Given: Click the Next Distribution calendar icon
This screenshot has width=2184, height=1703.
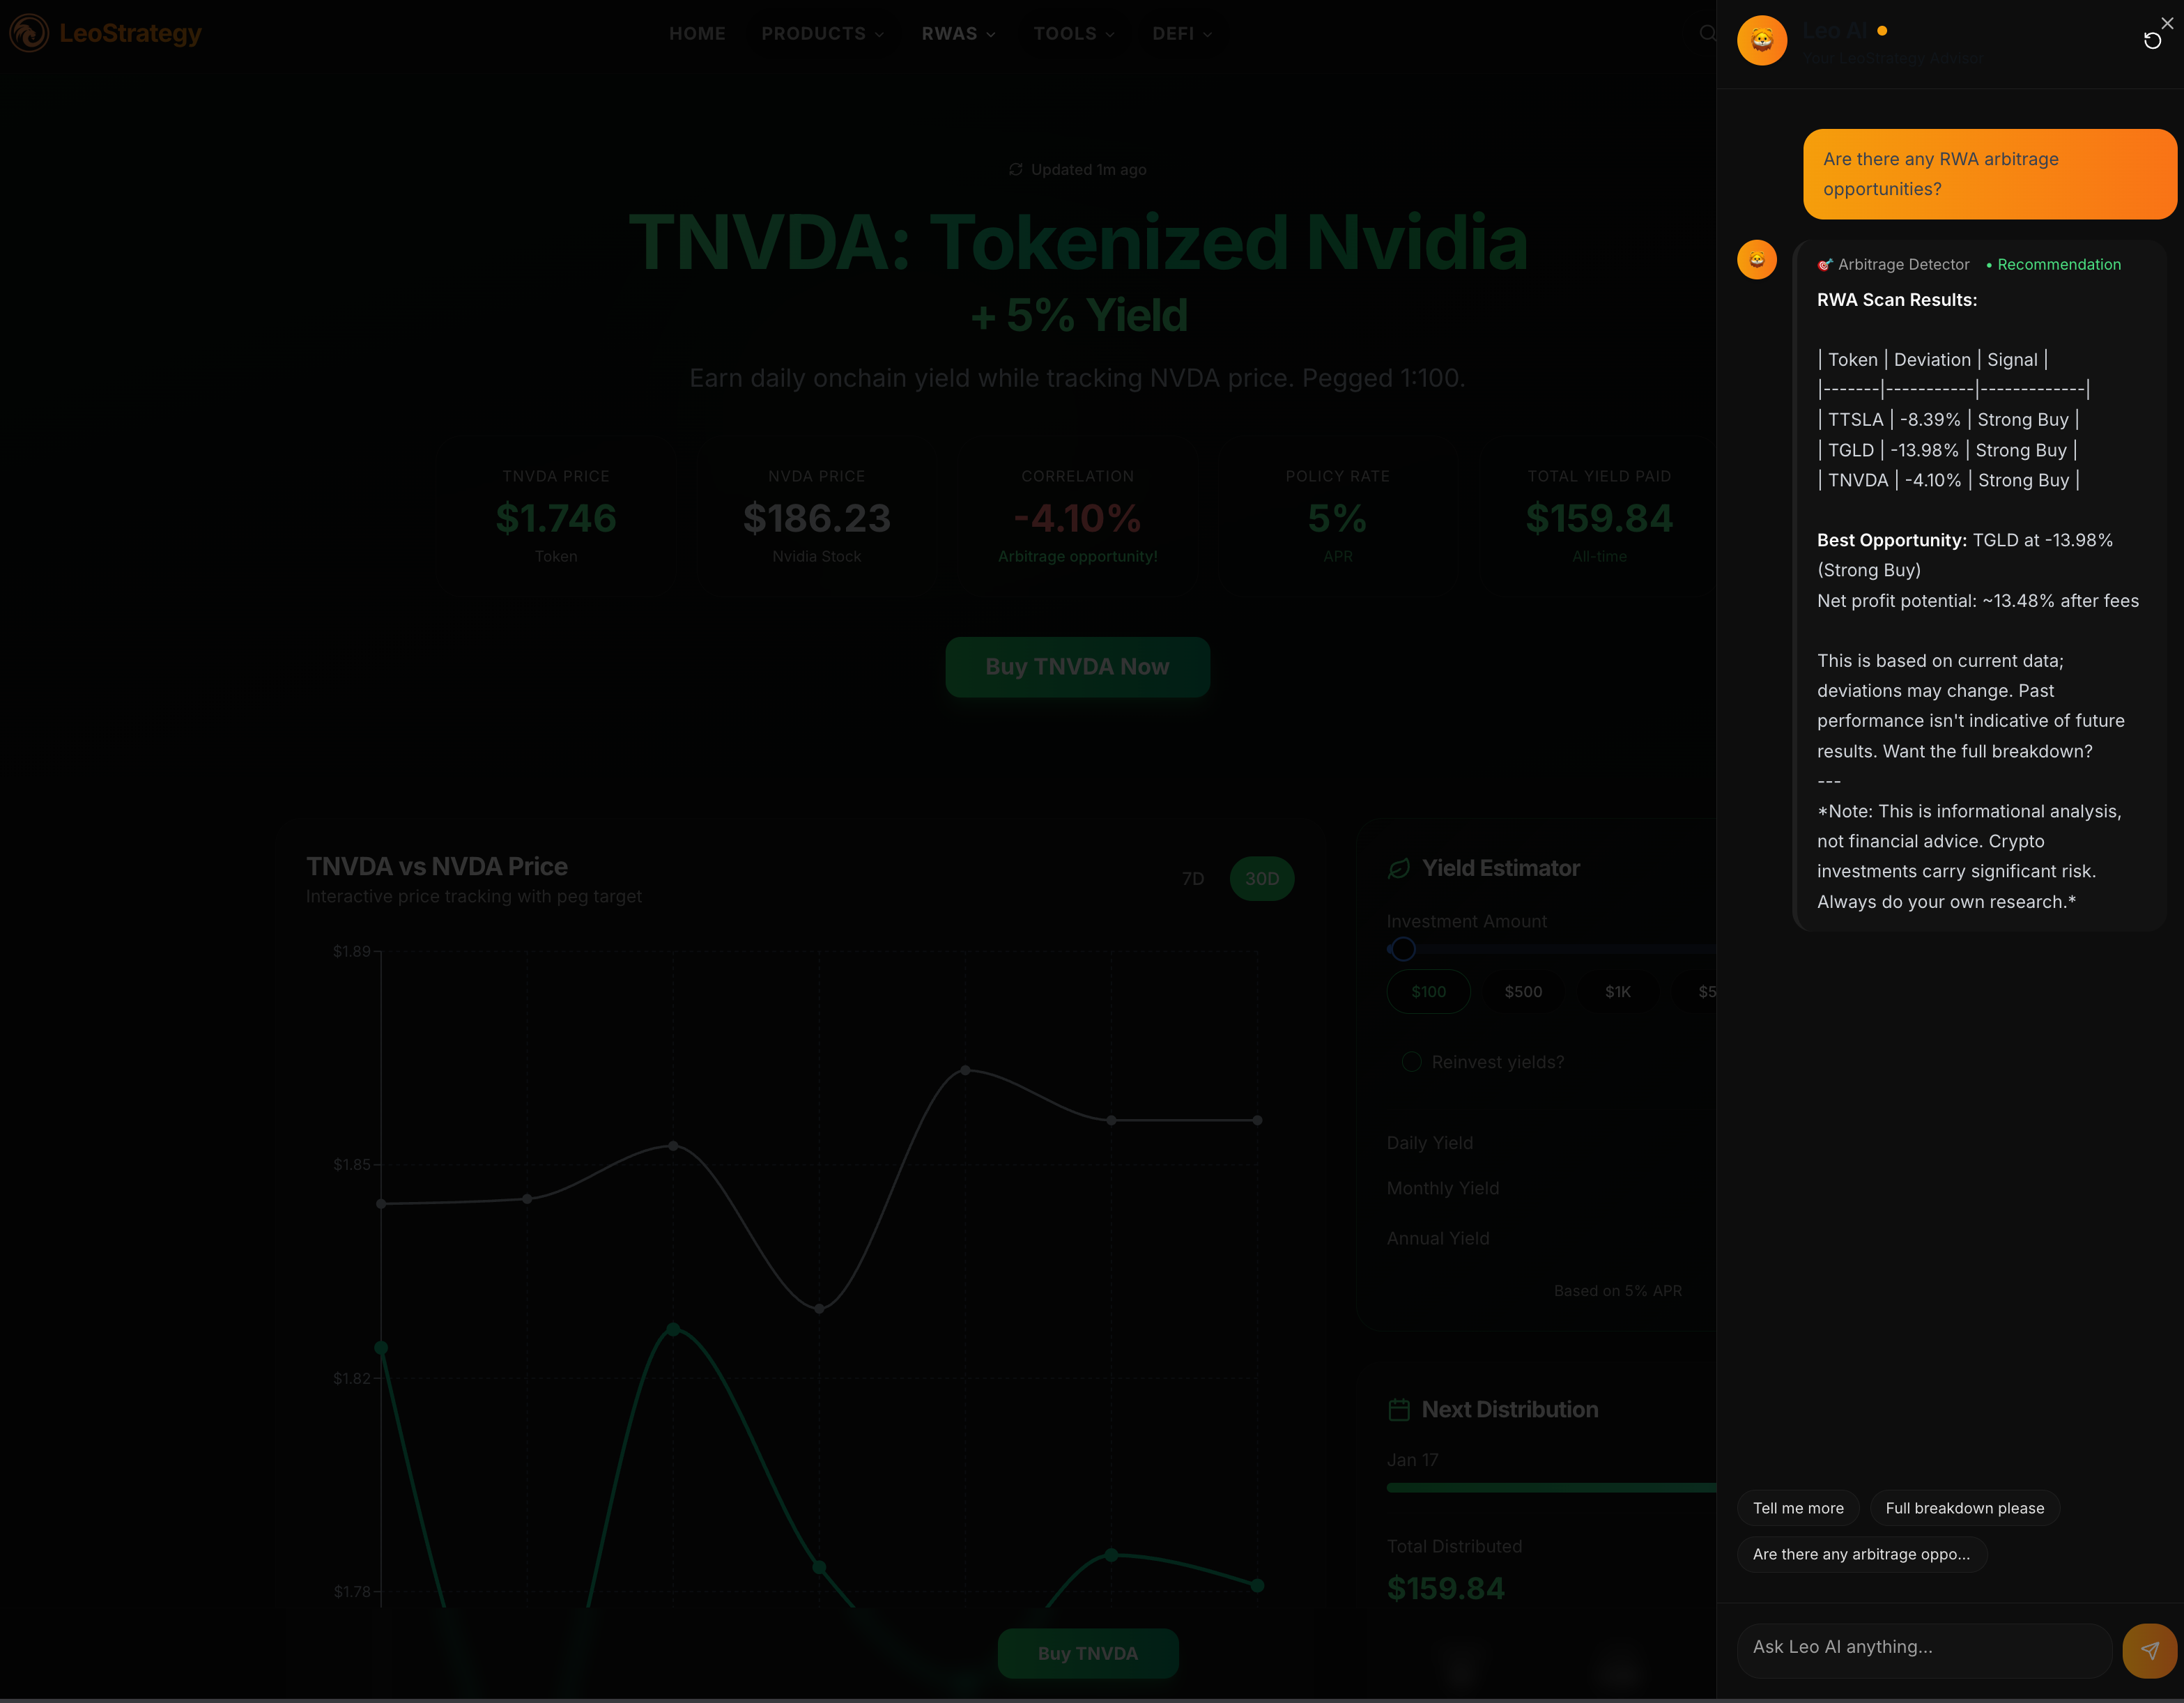Looking at the screenshot, I should (1399, 1410).
